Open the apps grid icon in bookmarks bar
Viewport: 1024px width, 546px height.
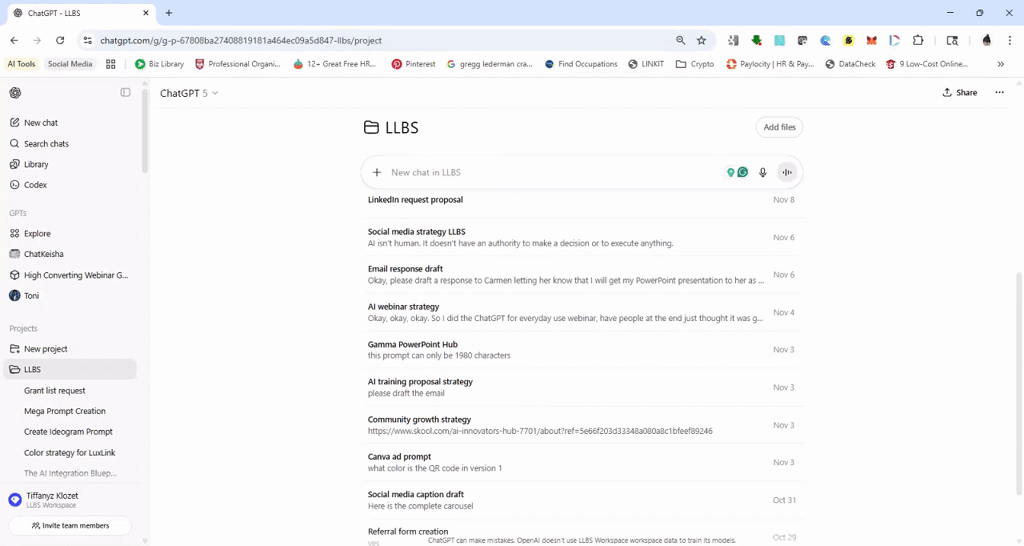tap(110, 64)
